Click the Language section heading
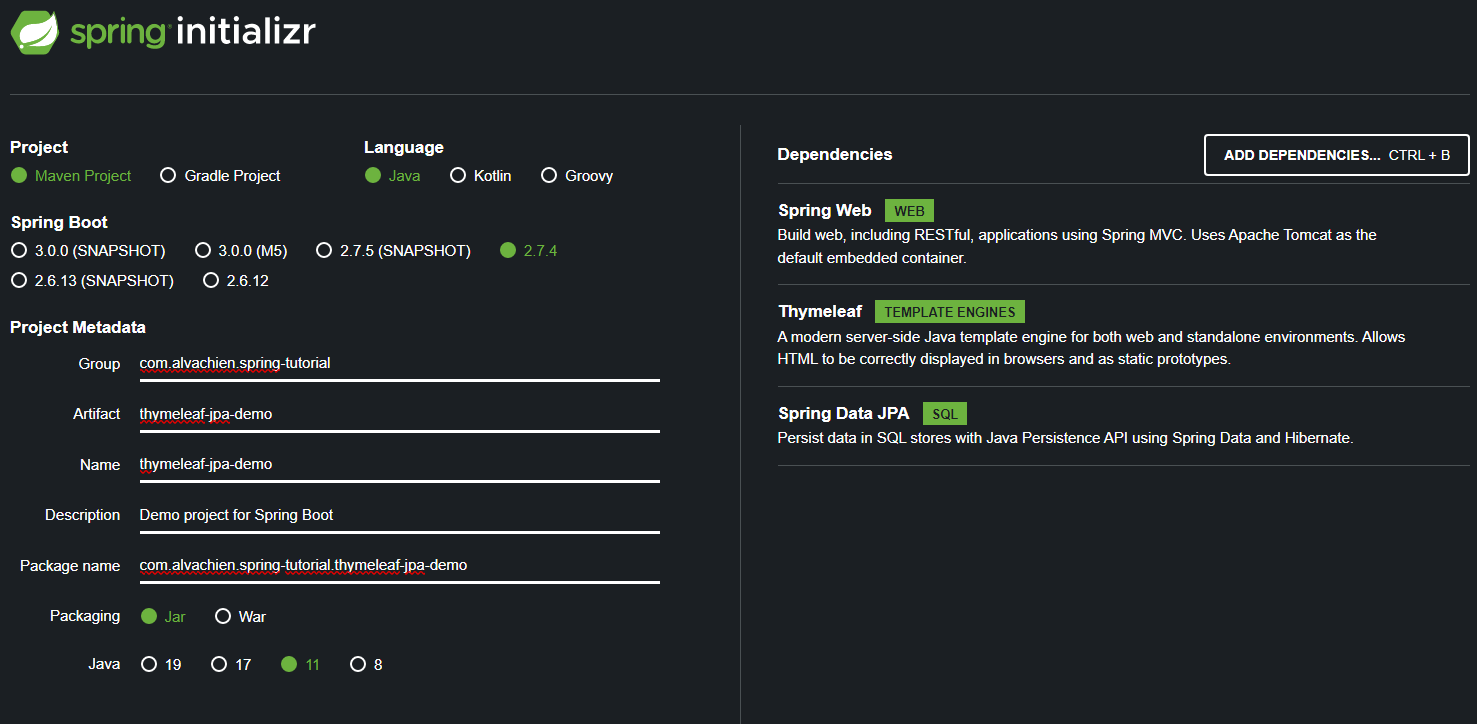This screenshot has width=1477, height=724. point(404,147)
